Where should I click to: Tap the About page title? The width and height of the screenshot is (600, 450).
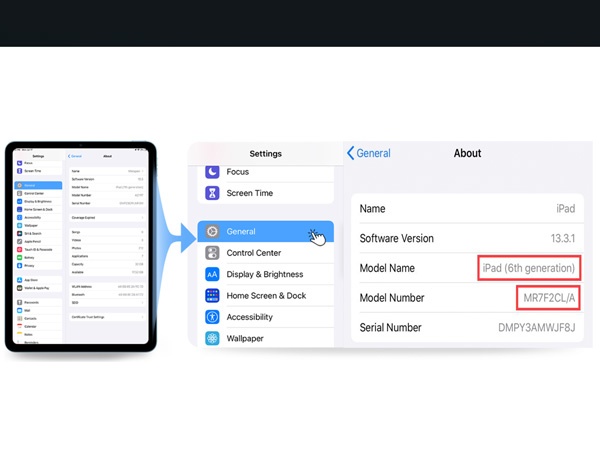click(x=467, y=153)
